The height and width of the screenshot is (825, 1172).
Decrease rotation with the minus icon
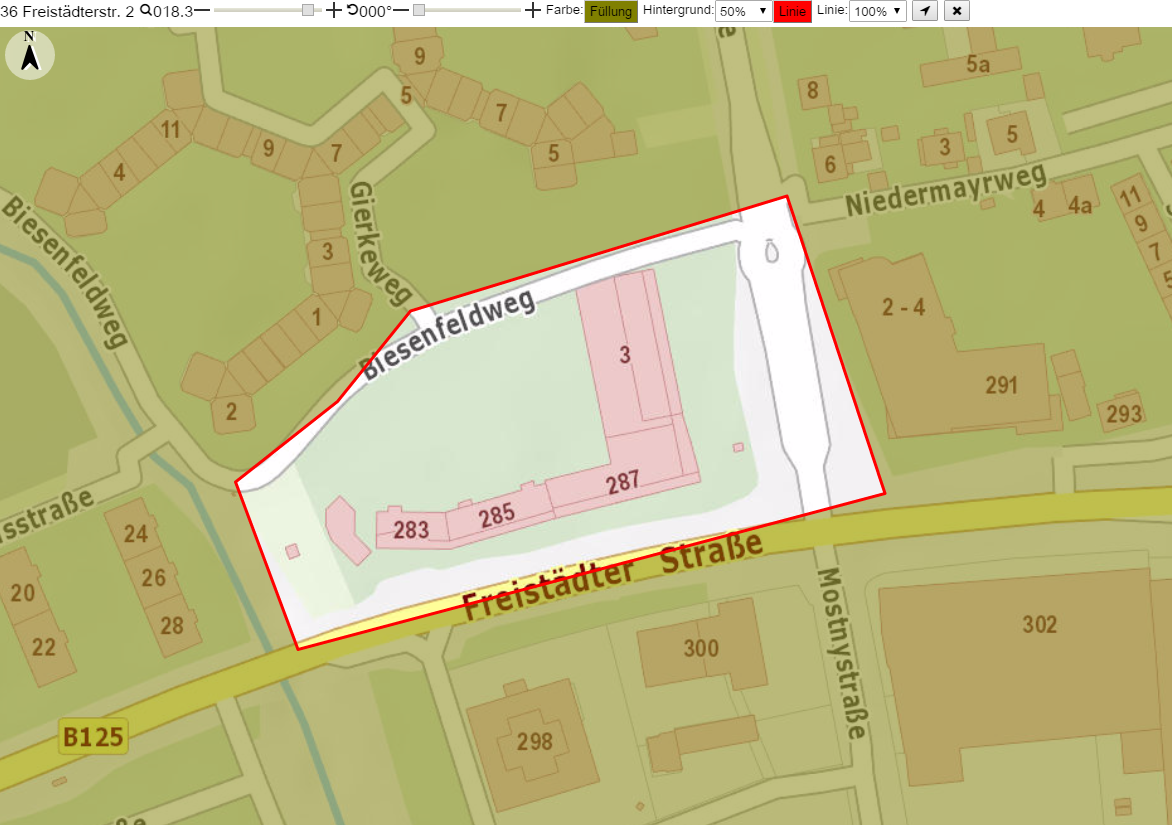pos(401,10)
